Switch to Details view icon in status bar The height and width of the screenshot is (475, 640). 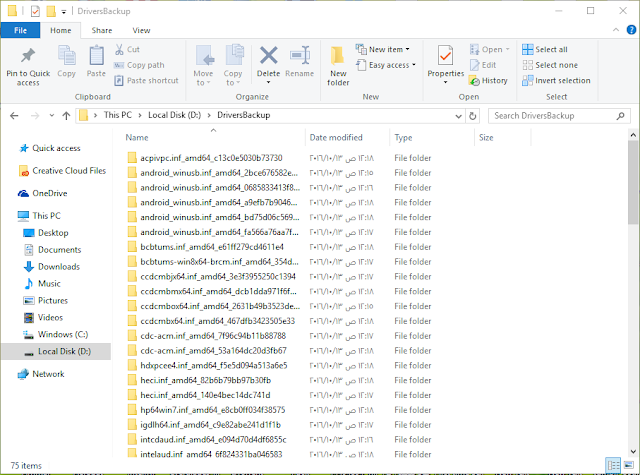click(x=613, y=465)
